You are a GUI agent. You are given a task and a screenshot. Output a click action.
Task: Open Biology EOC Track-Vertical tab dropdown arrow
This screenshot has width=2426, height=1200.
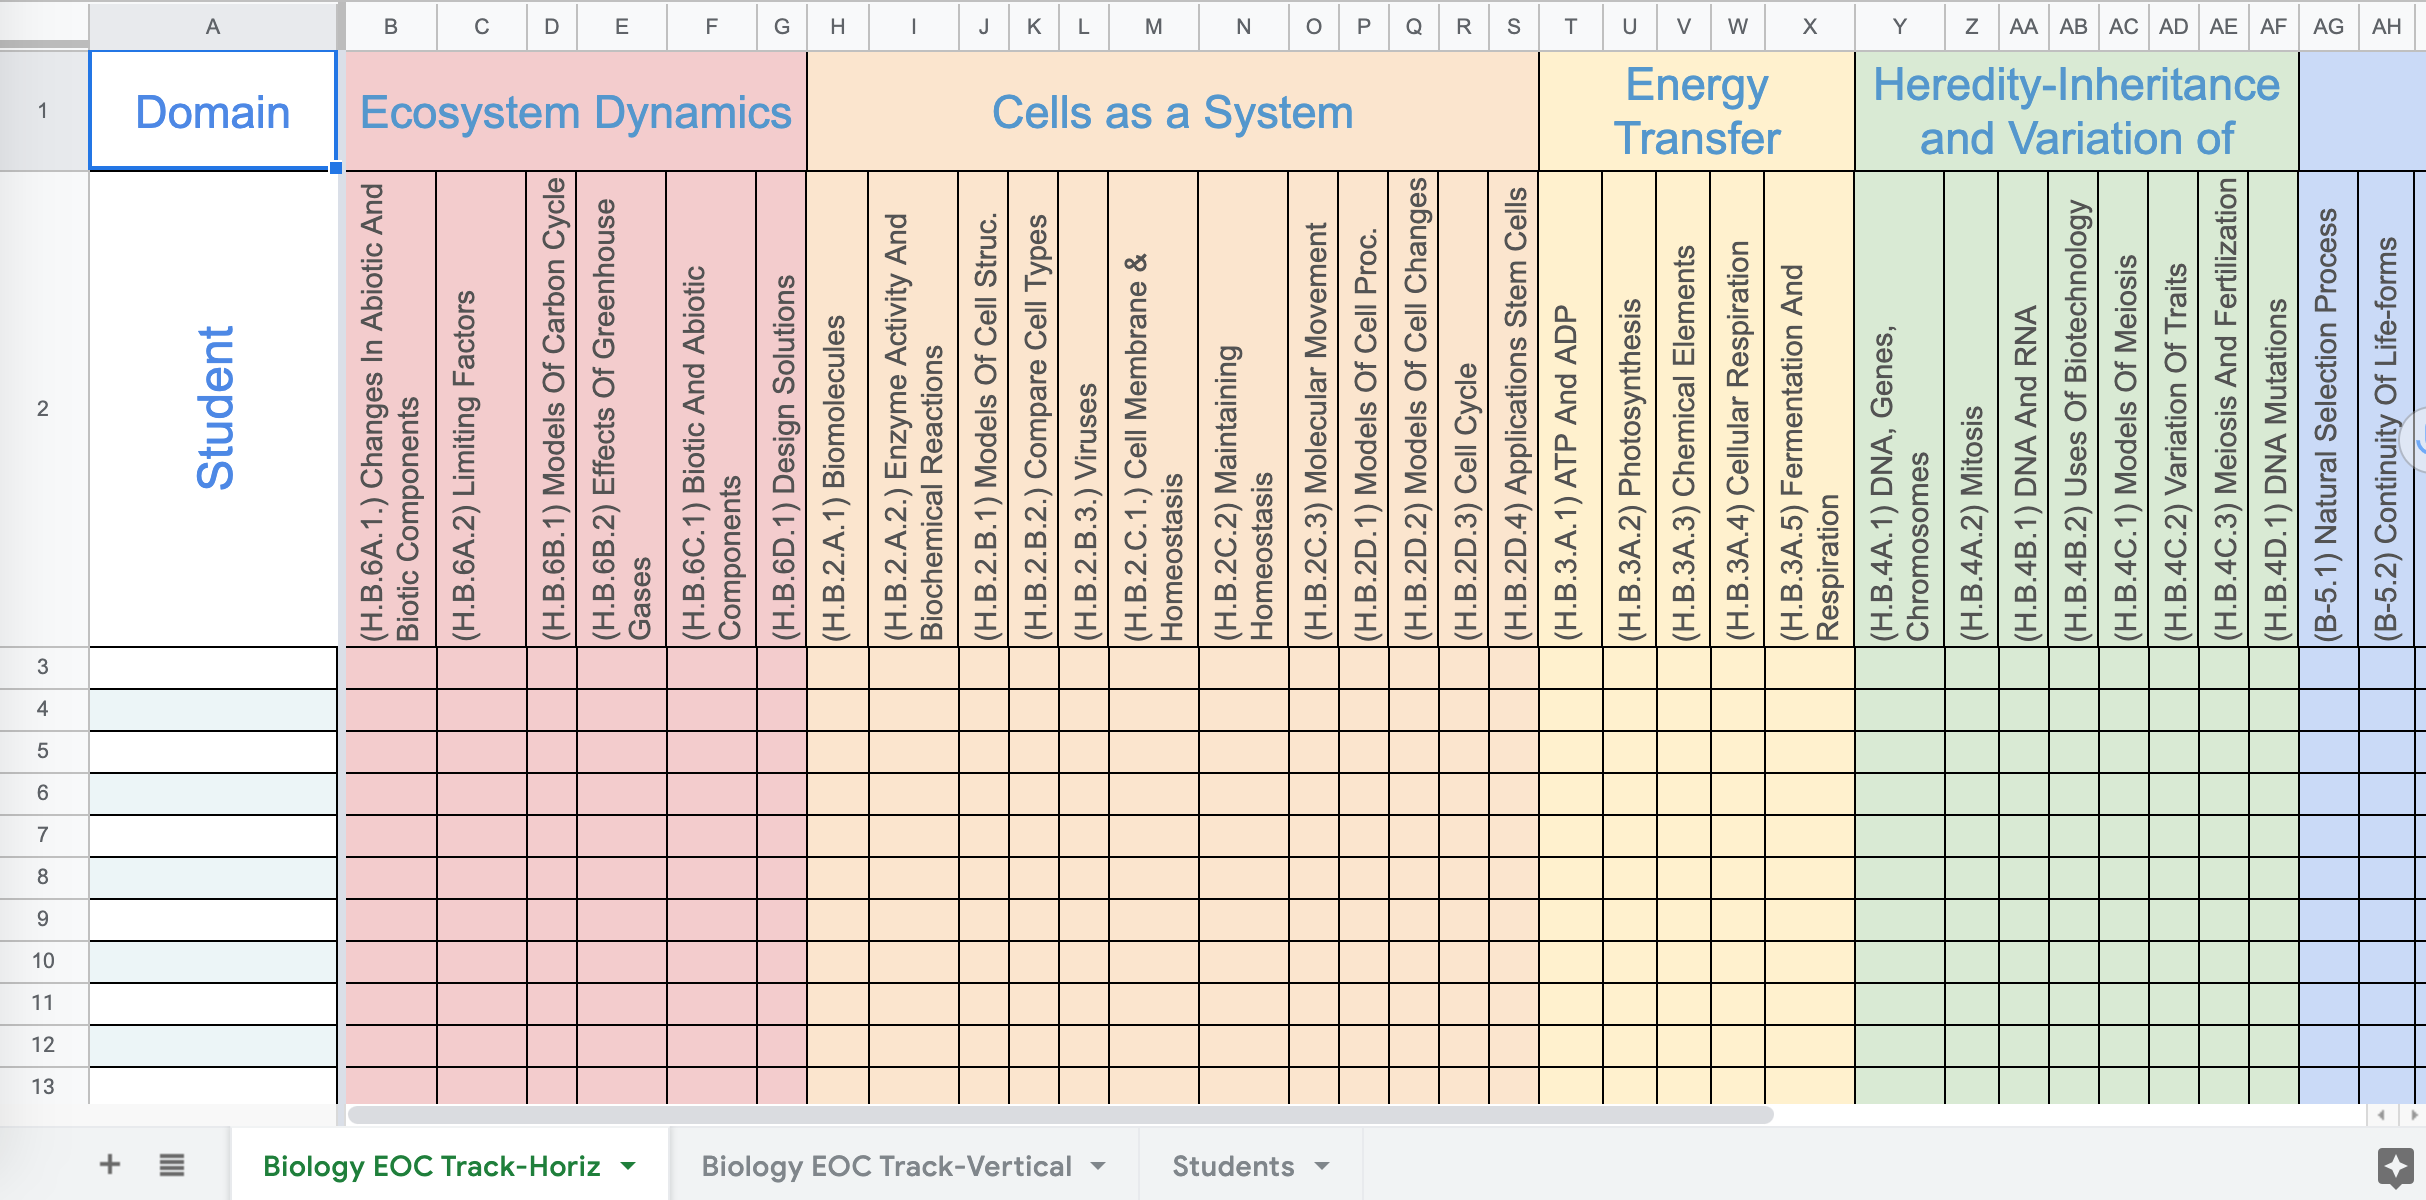pyautogui.click(x=1098, y=1166)
